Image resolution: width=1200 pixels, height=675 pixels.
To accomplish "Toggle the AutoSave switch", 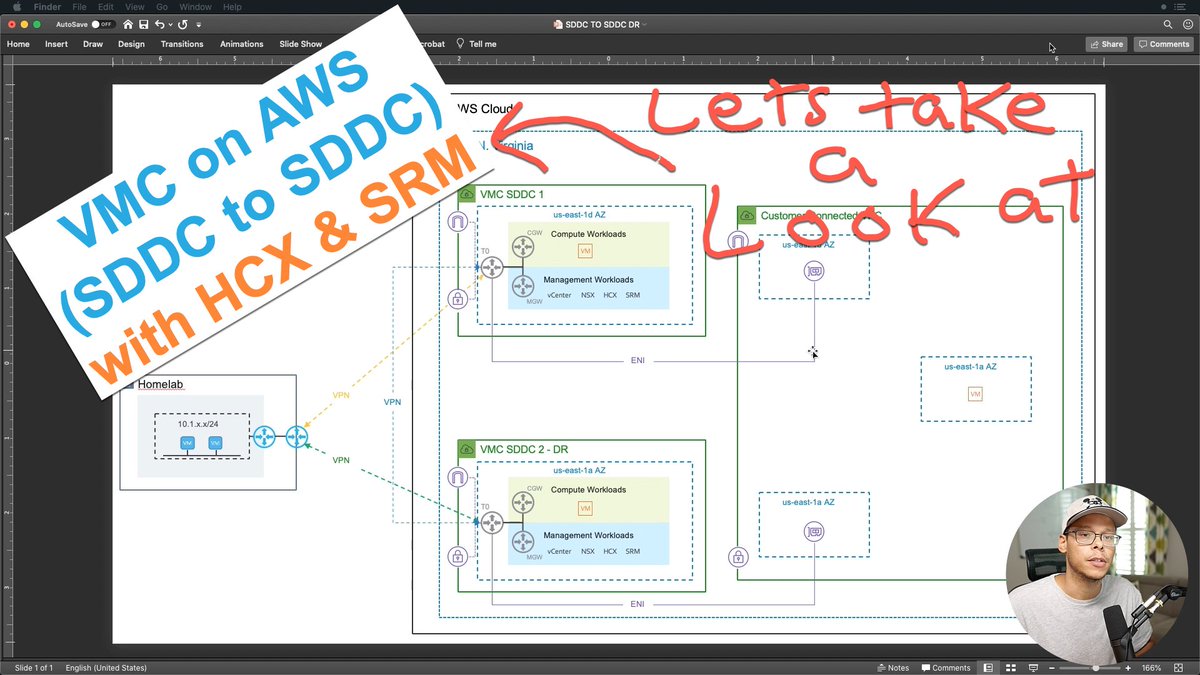I will [102, 23].
